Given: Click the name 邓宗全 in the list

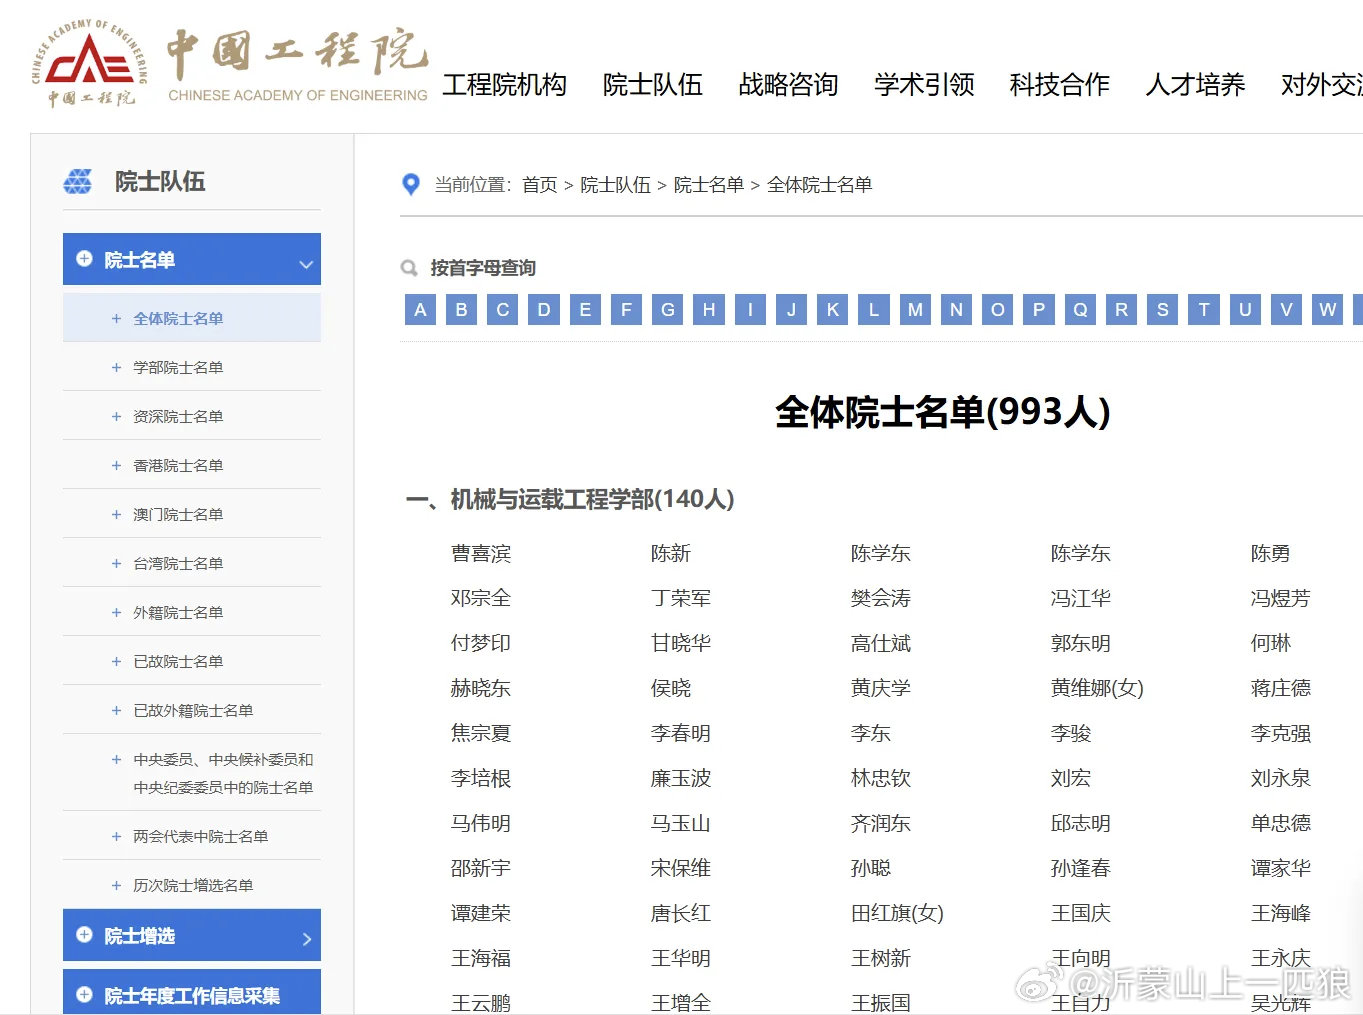Looking at the screenshot, I should click(481, 599).
